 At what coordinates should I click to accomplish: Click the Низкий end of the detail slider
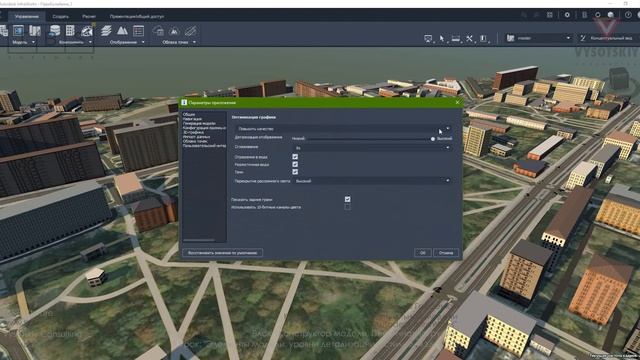coord(298,139)
